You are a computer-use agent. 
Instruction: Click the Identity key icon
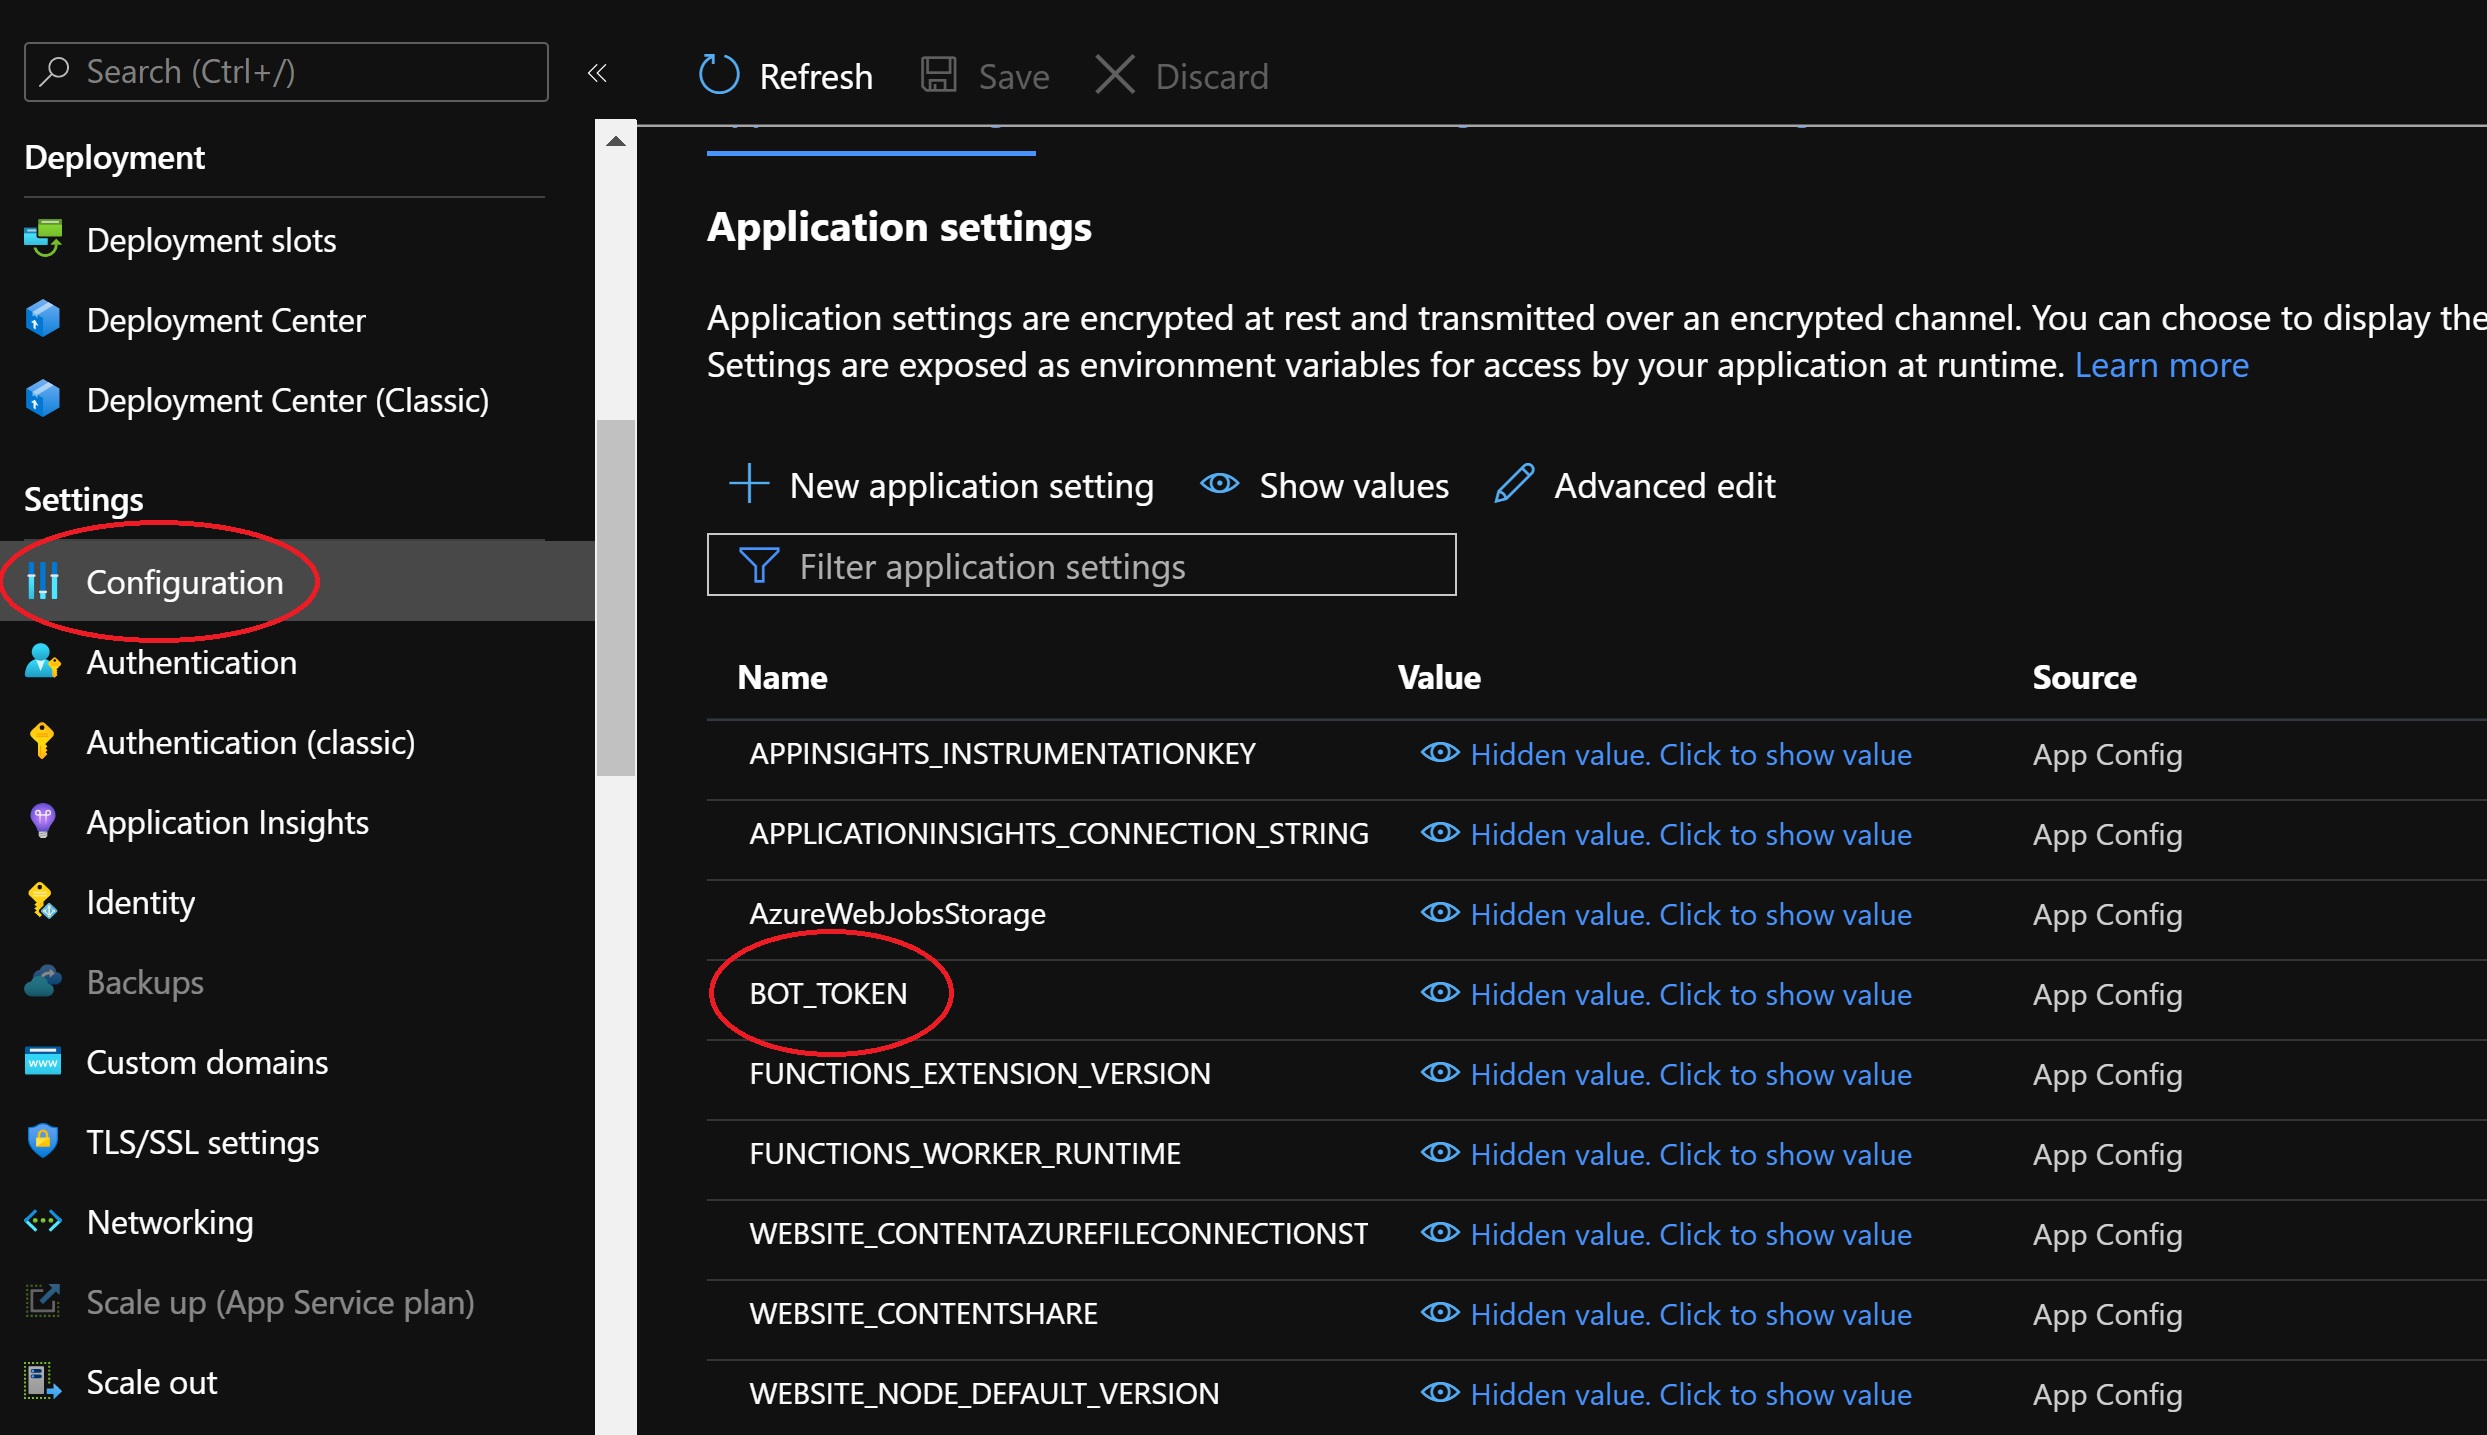coord(42,901)
